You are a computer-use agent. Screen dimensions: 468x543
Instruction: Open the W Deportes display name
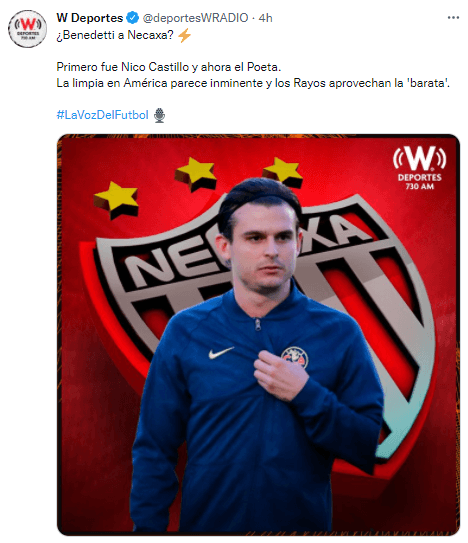[x=90, y=18]
